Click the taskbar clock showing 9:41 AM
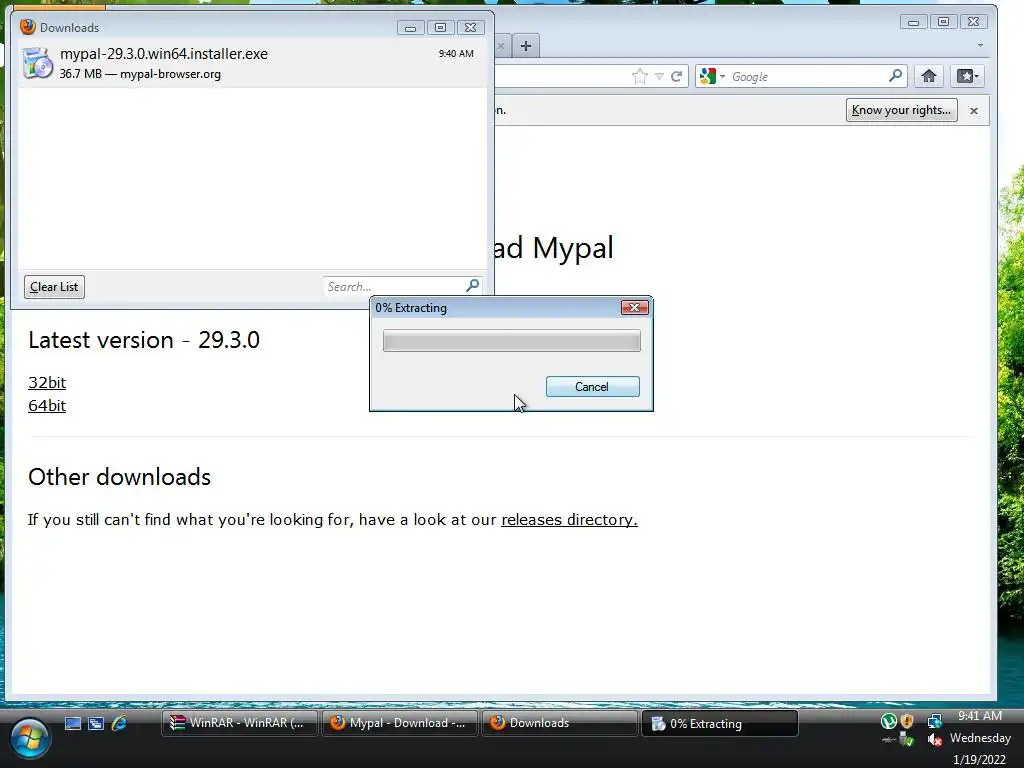 [x=980, y=716]
